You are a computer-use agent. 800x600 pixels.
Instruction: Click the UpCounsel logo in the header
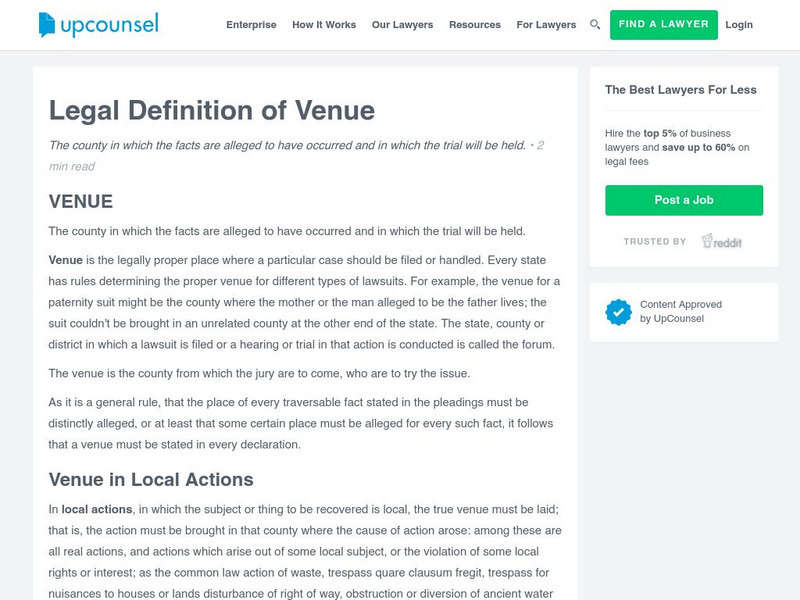tap(98, 25)
